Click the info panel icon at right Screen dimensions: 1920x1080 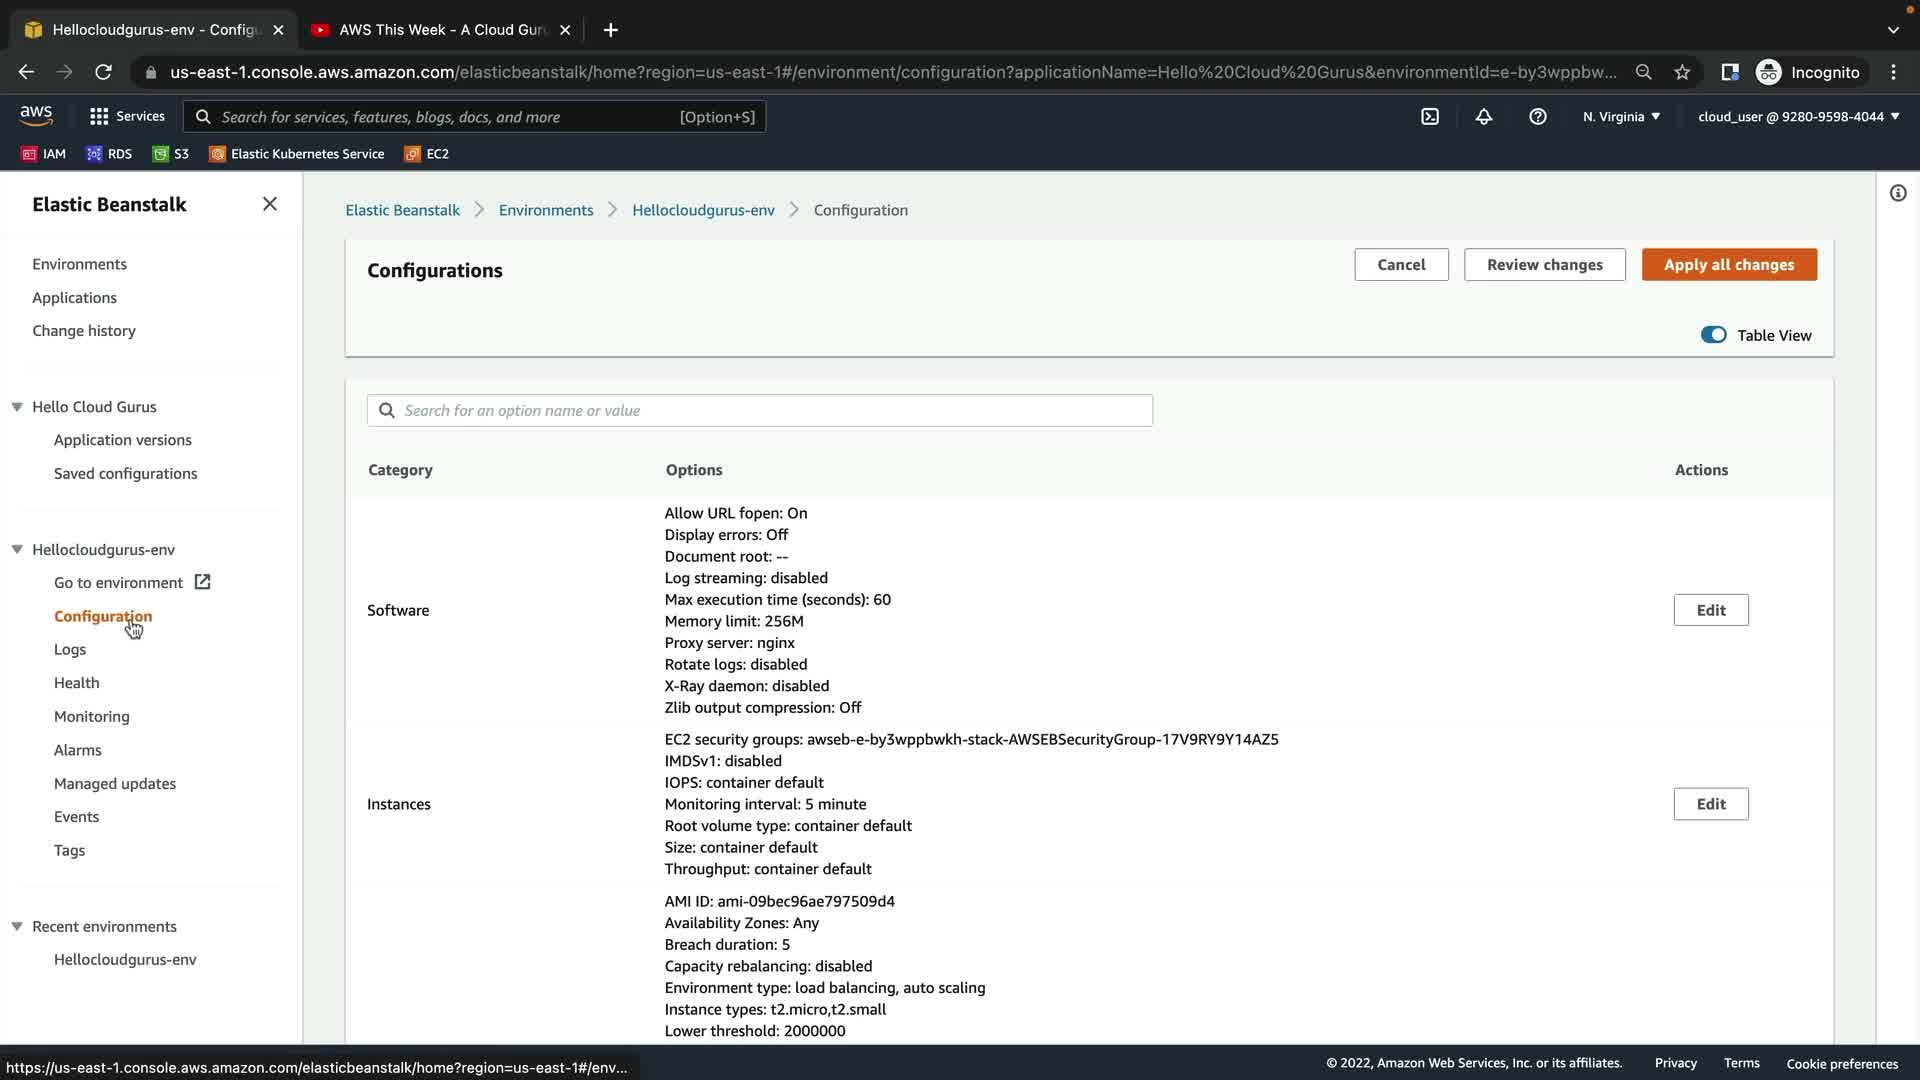pyautogui.click(x=1898, y=193)
